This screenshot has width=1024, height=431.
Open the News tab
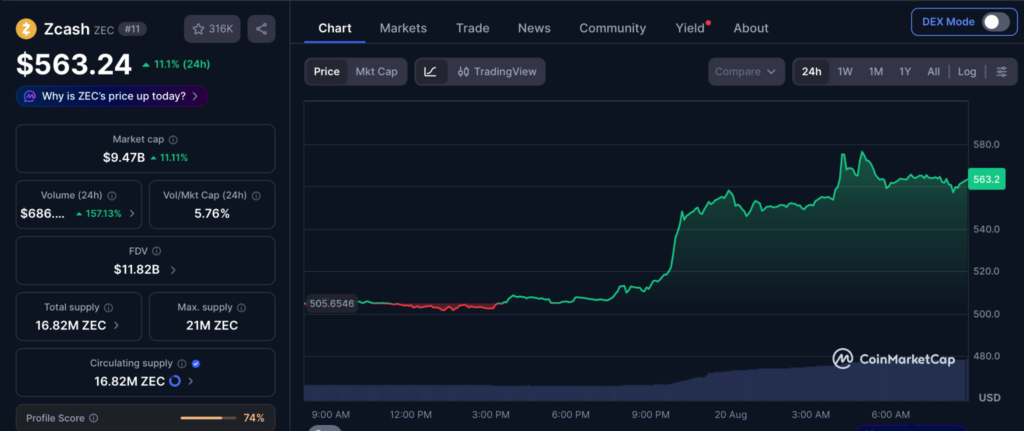point(534,28)
